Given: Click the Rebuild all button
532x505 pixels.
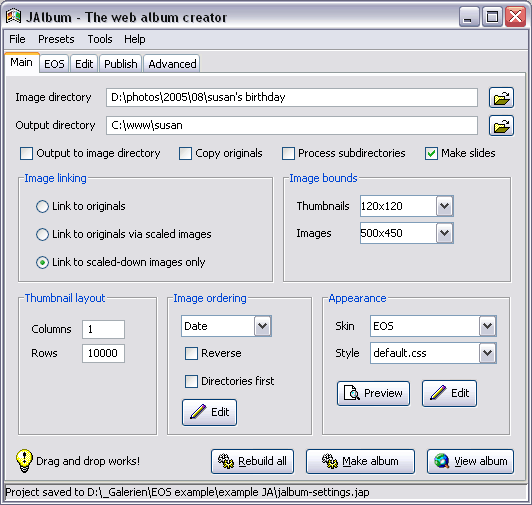Looking at the screenshot, I should [x=252, y=461].
